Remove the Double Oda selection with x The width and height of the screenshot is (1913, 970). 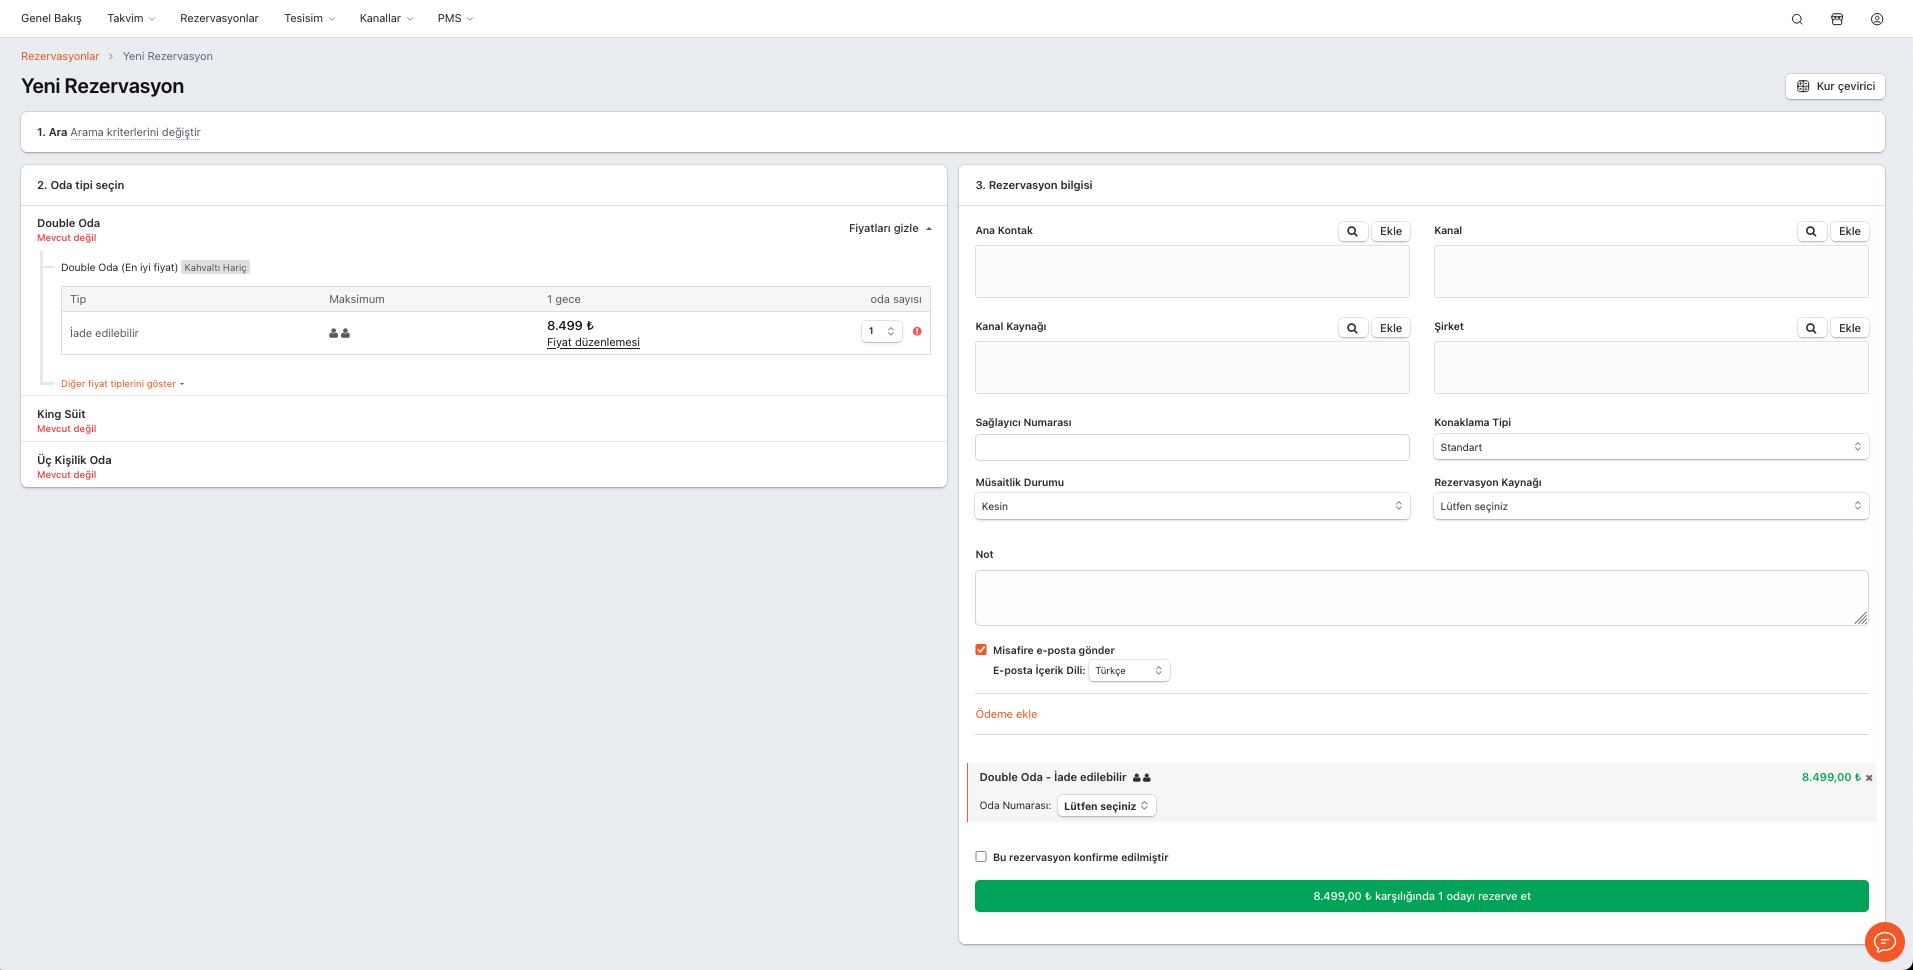pos(1869,778)
